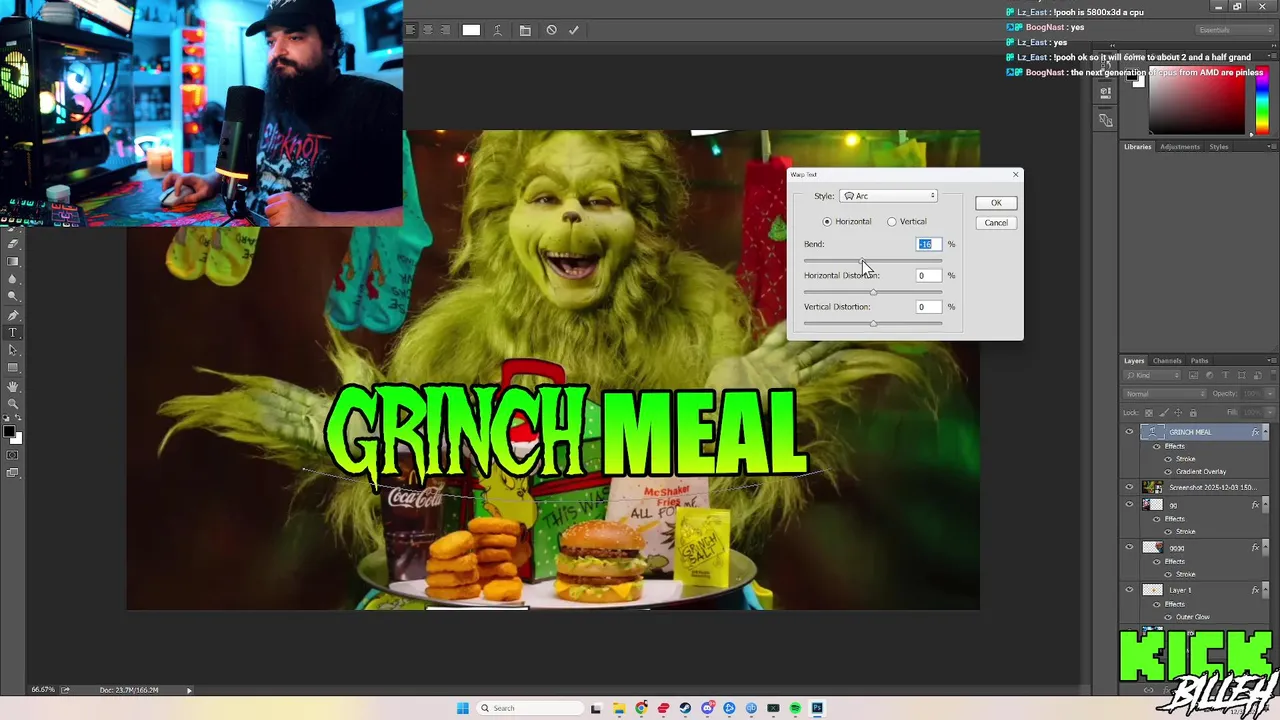Select the Zoom tool in toolbar

pyautogui.click(x=13, y=403)
